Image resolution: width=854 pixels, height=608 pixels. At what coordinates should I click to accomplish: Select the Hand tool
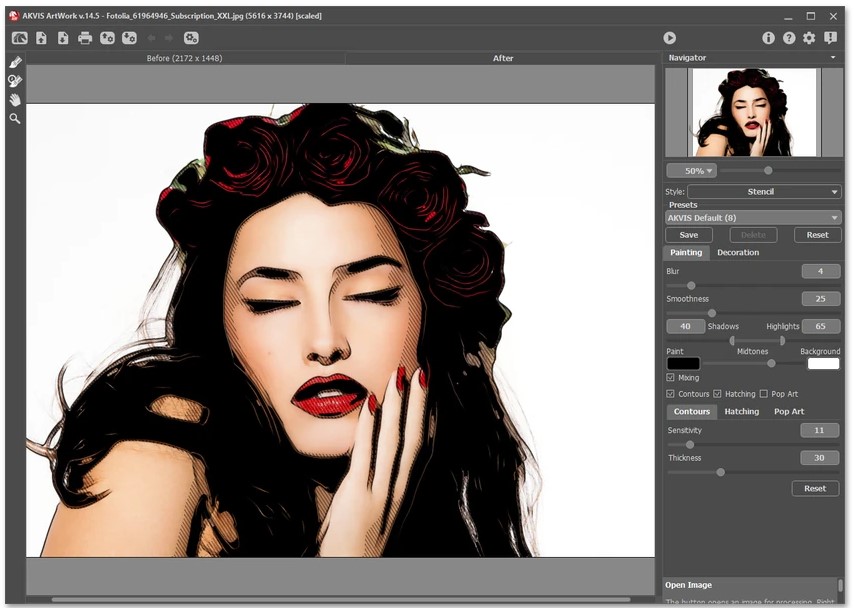pos(15,100)
